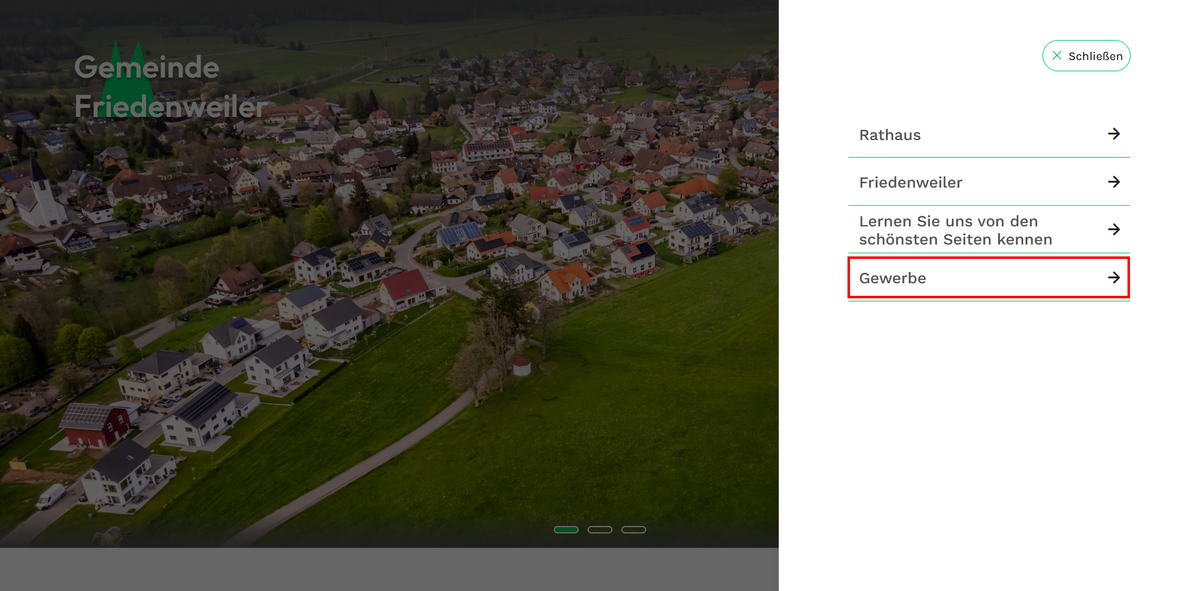Viewport: 1200px width, 591px height.
Task: Open the Gewerbe menu item
Action: click(989, 278)
